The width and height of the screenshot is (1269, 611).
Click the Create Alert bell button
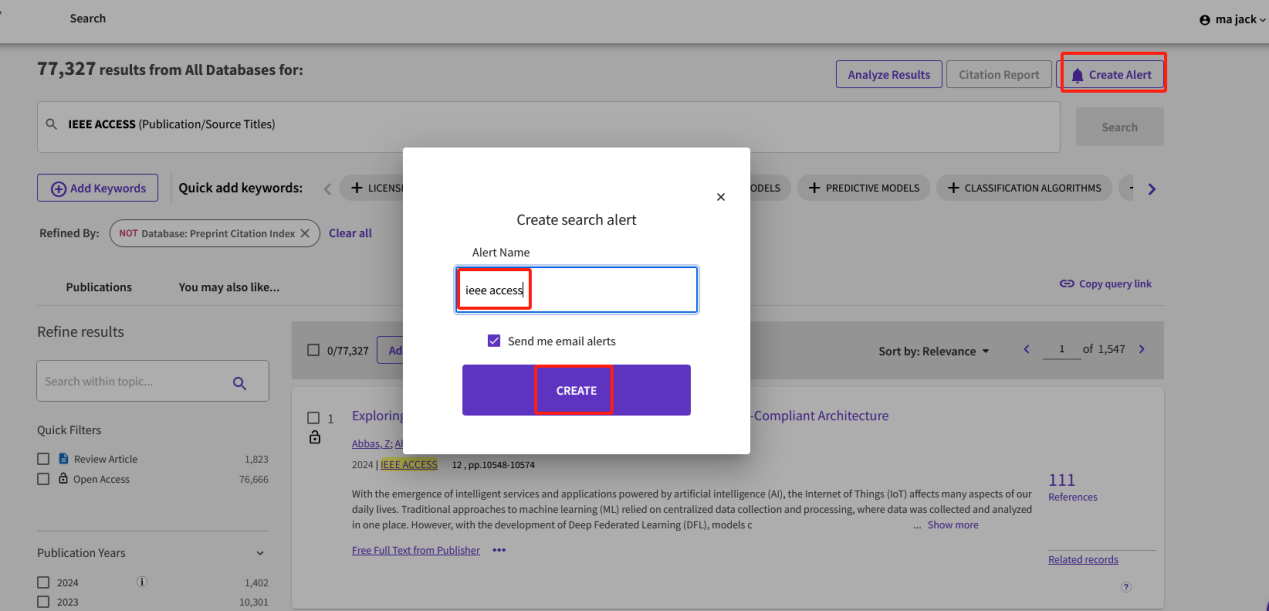coord(1111,75)
